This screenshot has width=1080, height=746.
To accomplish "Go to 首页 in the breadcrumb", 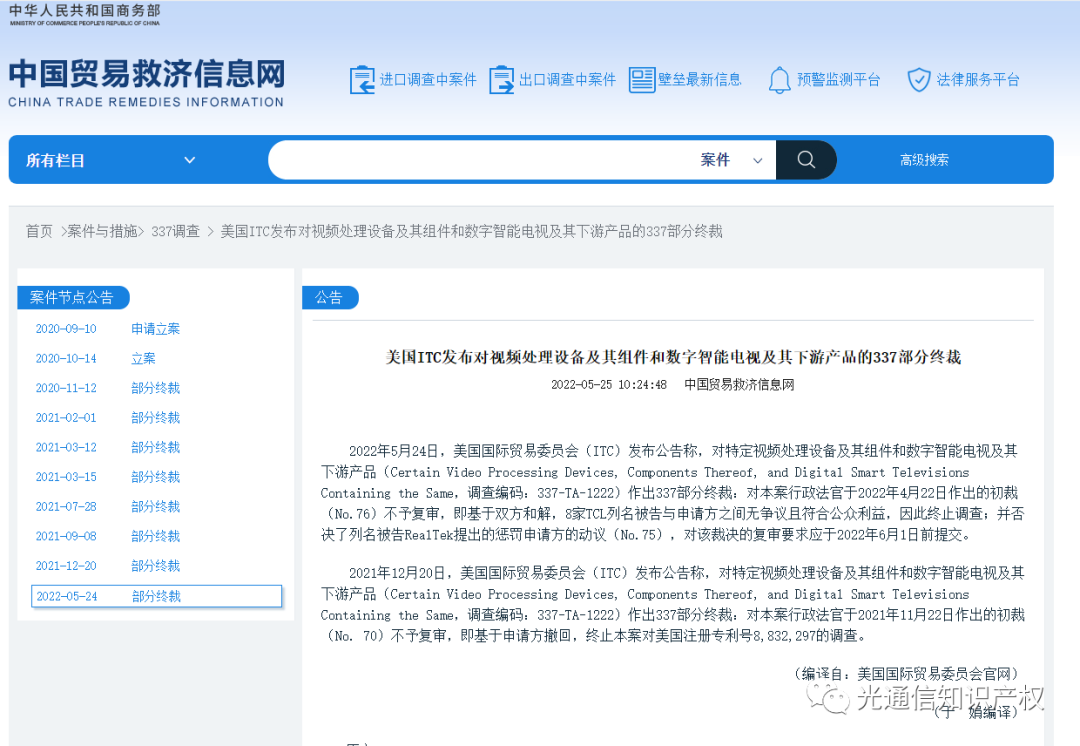I will pyautogui.click(x=39, y=231).
